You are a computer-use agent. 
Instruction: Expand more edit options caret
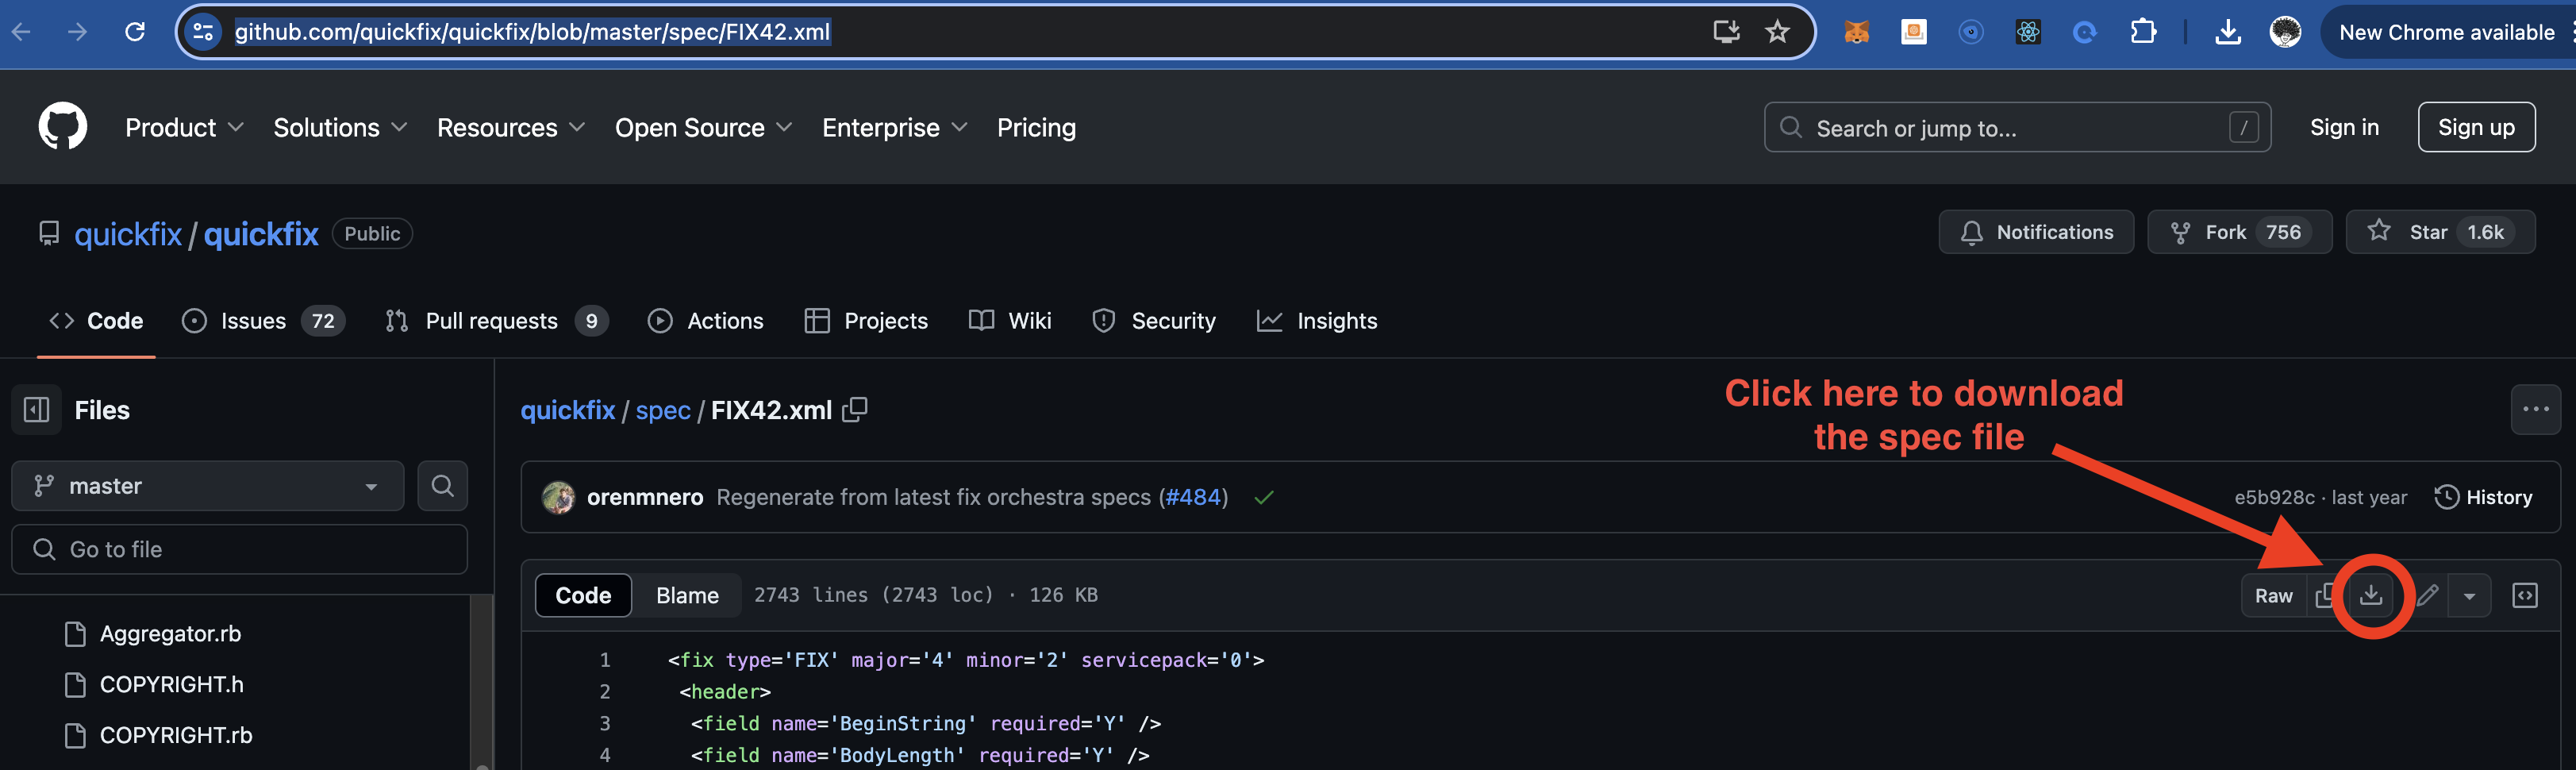point(2469,596)
